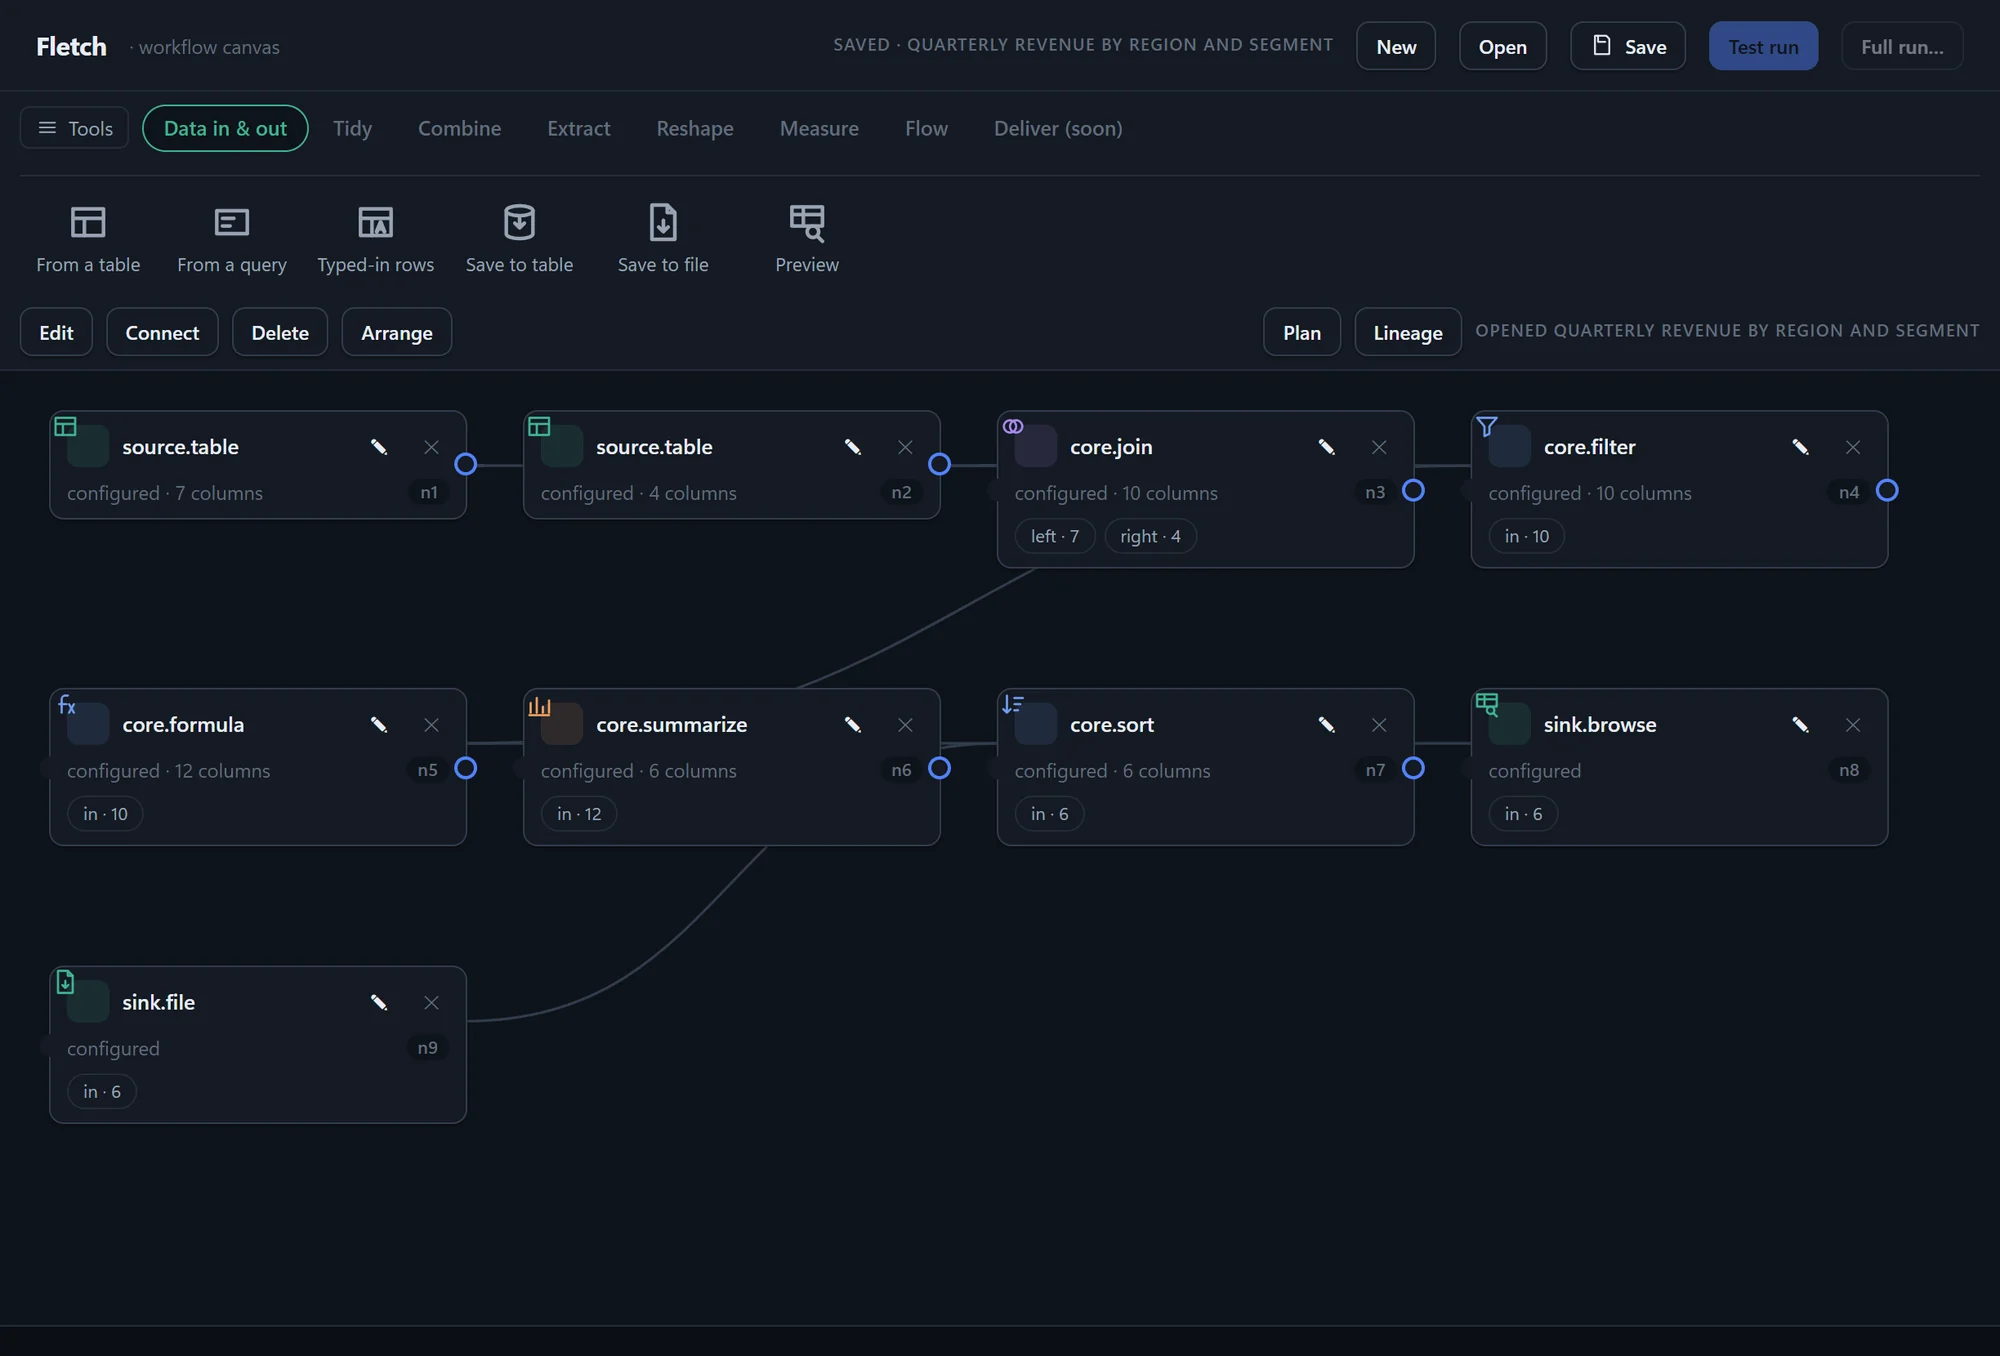Select the sink.browse node title
2000x1356 pixels.
(x=1600, y=725)
